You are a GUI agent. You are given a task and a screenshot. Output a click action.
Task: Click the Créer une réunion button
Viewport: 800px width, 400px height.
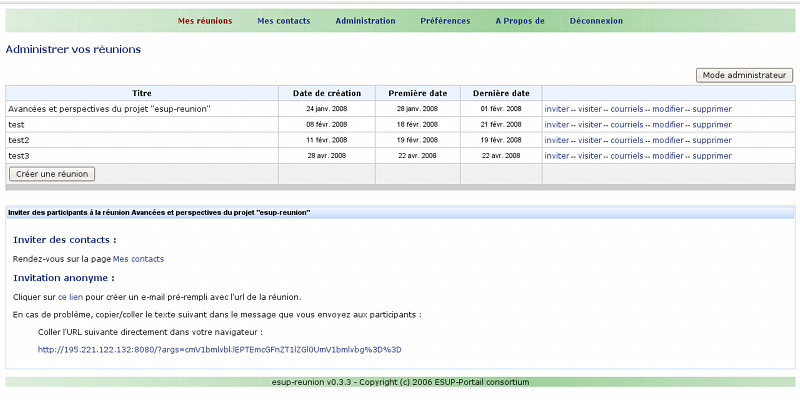pyautogui.click(x=52, y=174)
